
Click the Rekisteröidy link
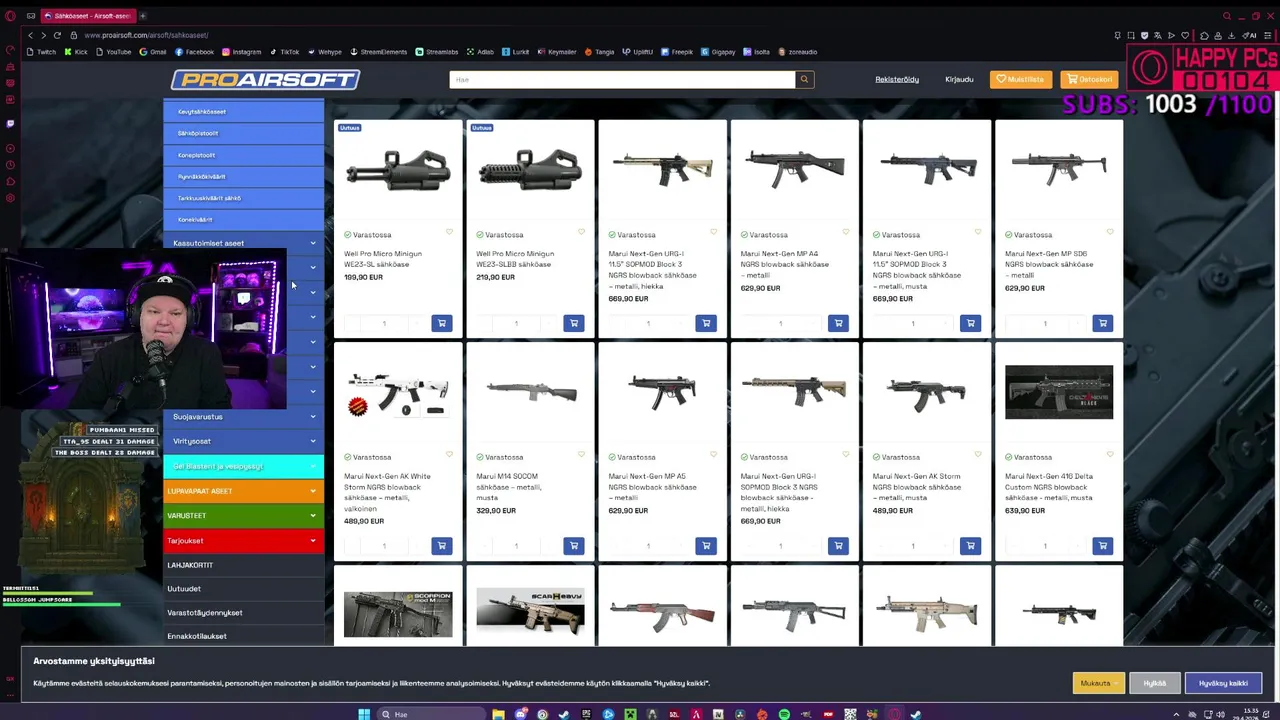click(897, 79)
